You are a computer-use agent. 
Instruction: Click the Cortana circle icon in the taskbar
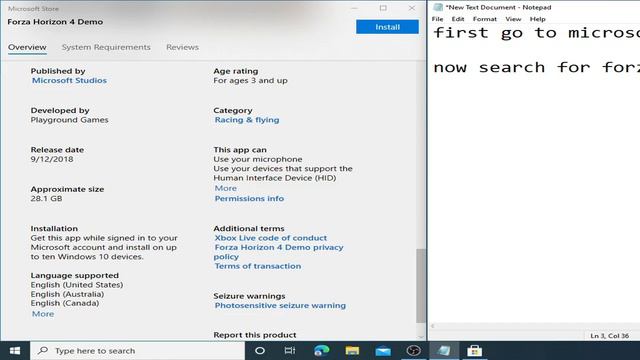[260, 351]
